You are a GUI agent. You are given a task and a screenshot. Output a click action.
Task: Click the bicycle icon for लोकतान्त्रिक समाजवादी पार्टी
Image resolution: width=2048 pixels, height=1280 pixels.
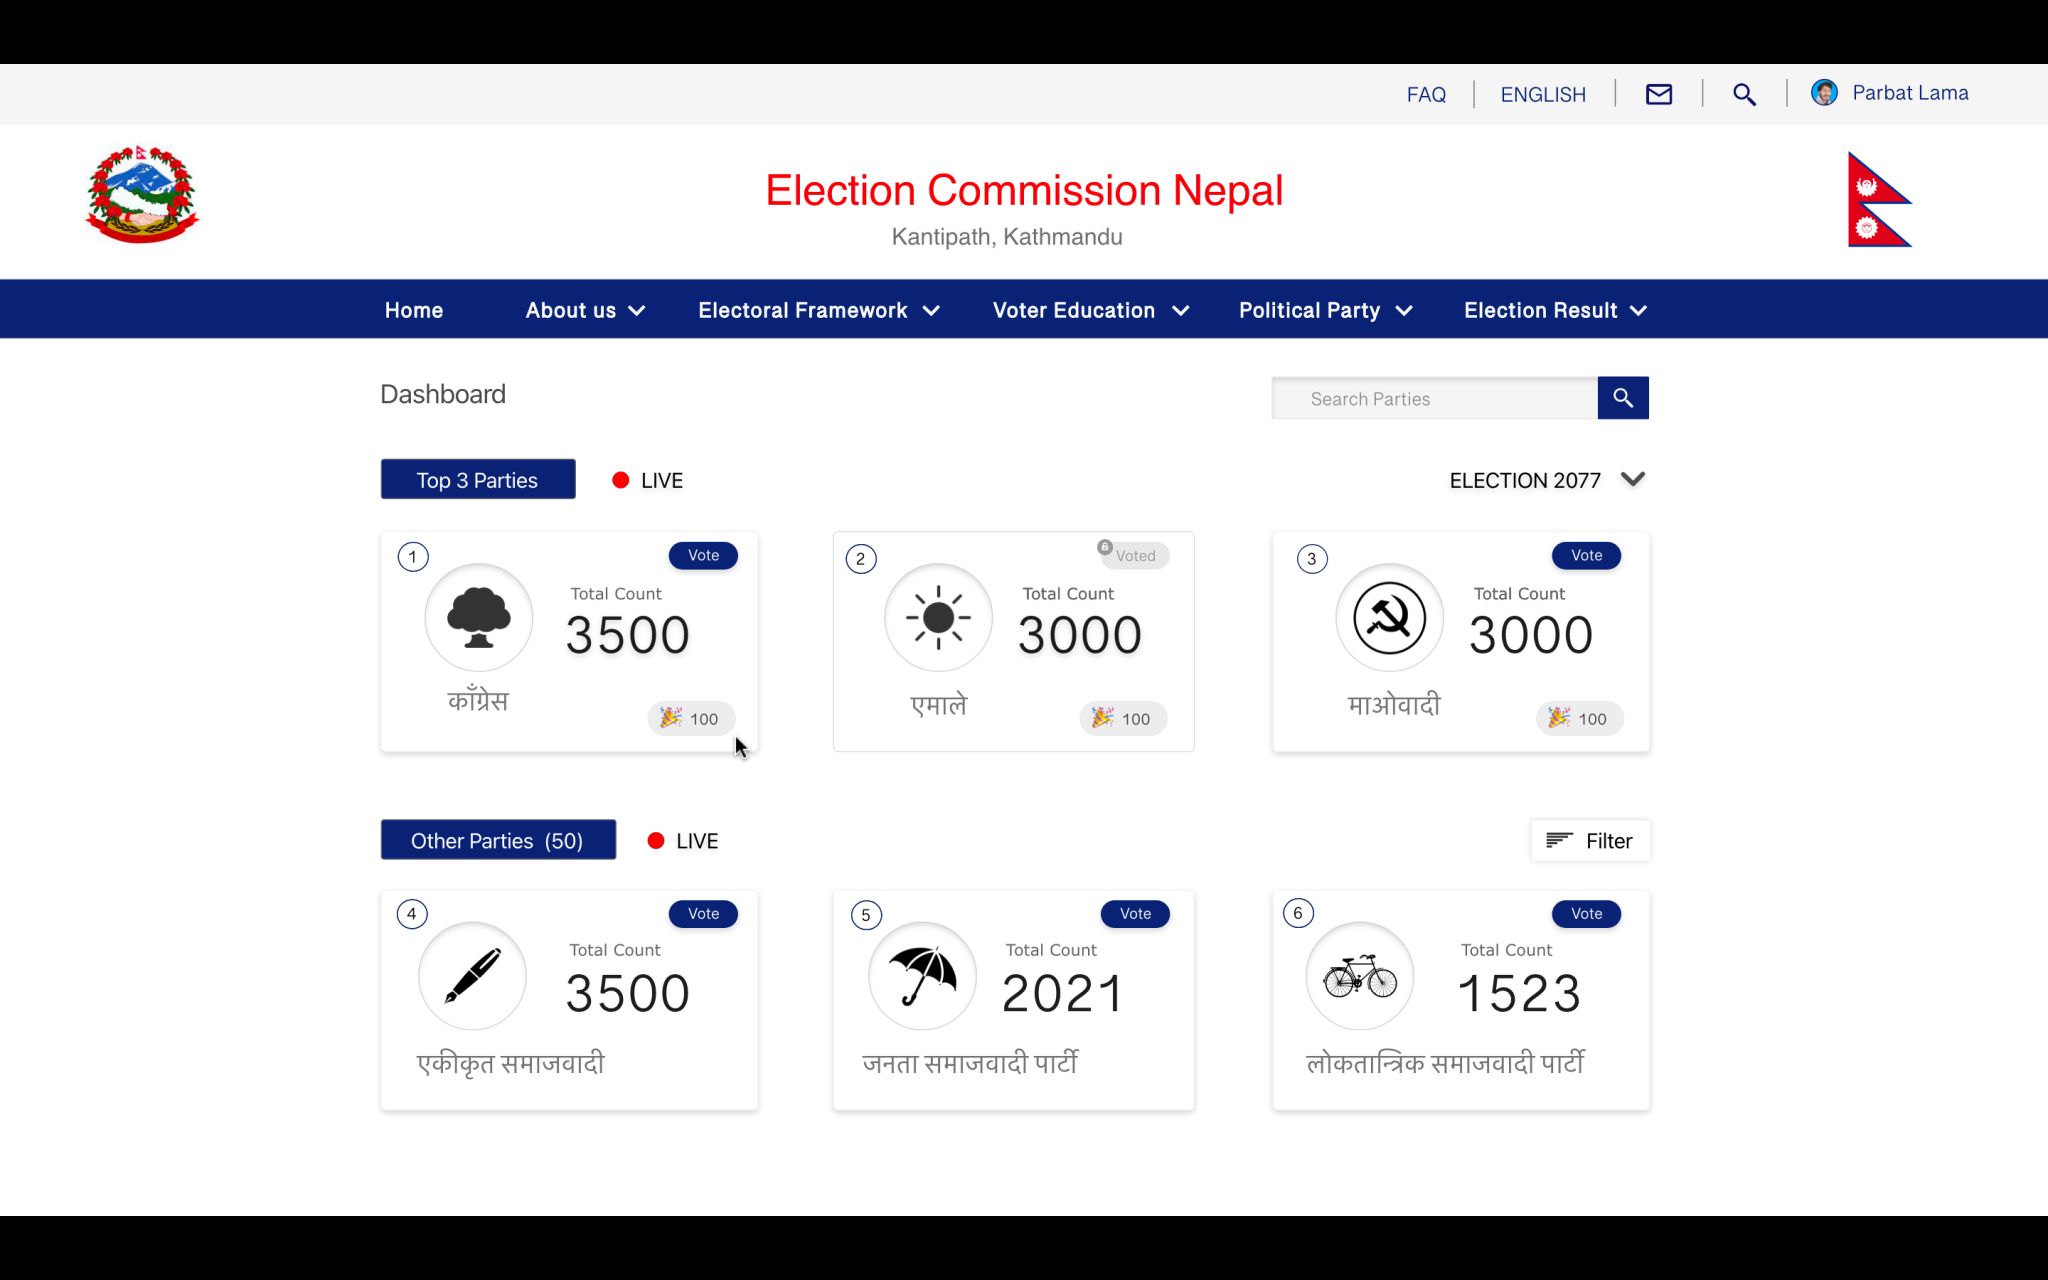pyautogui.click(x=1358, y=975)
